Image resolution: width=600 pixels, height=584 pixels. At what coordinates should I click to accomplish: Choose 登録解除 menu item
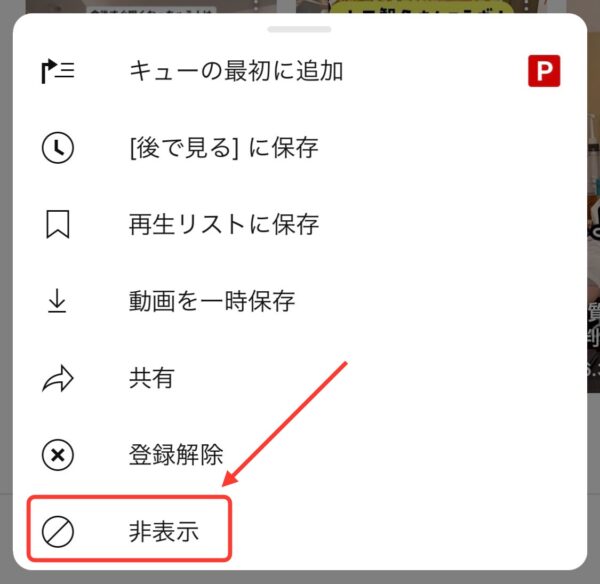pos(300,455)
